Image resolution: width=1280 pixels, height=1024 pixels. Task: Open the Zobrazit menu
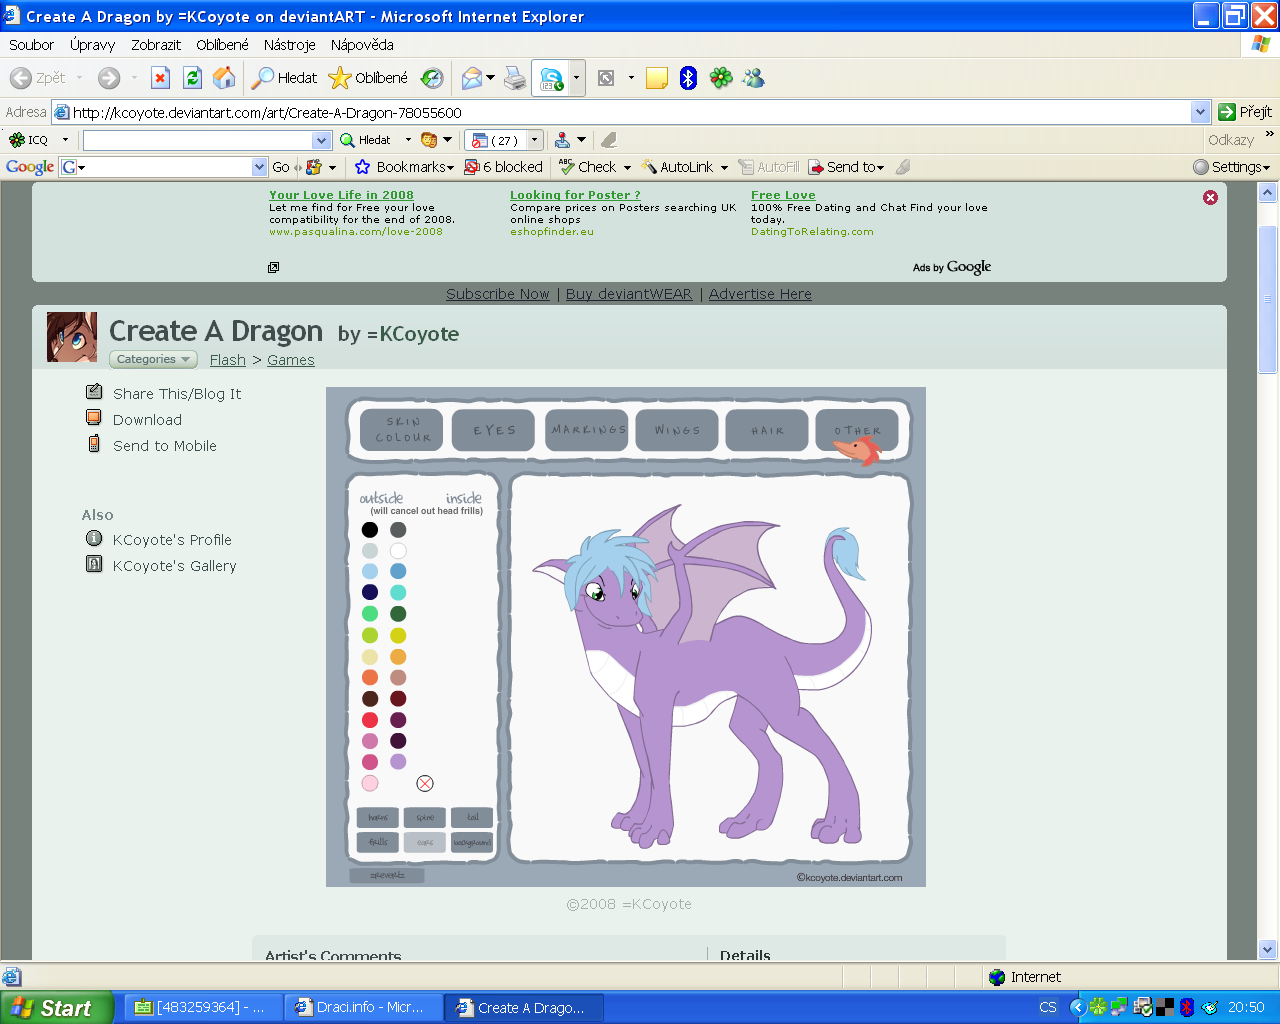pos(156,45)
